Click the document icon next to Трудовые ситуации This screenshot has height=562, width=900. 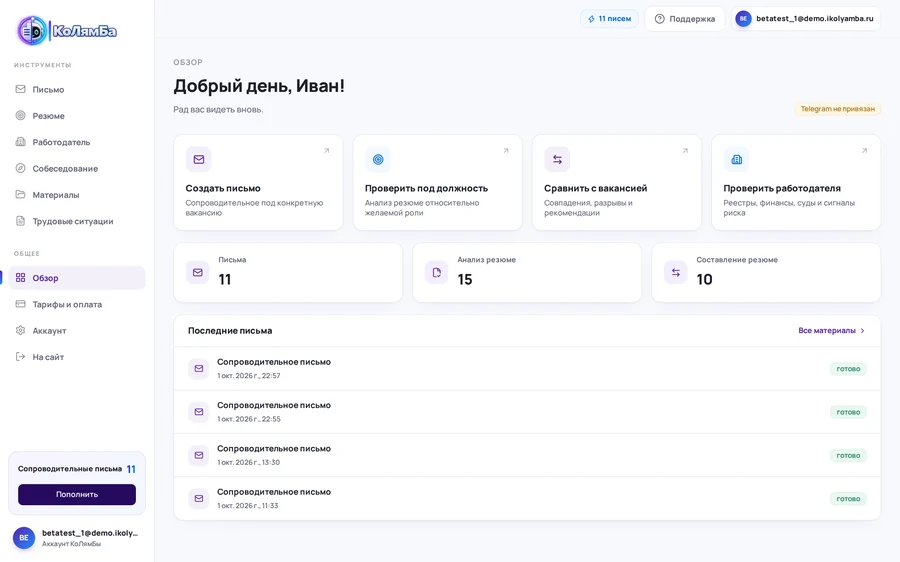tap(21, 221)
